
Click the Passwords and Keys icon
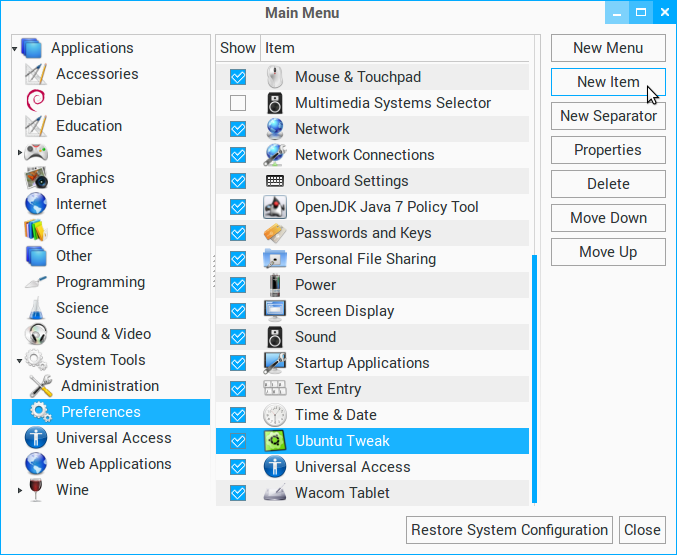[275, 233]
